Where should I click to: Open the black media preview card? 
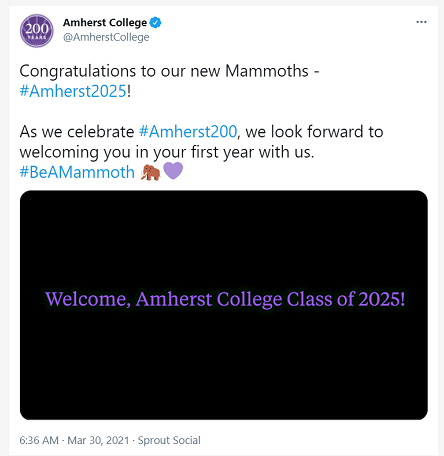tap(224, 305)
